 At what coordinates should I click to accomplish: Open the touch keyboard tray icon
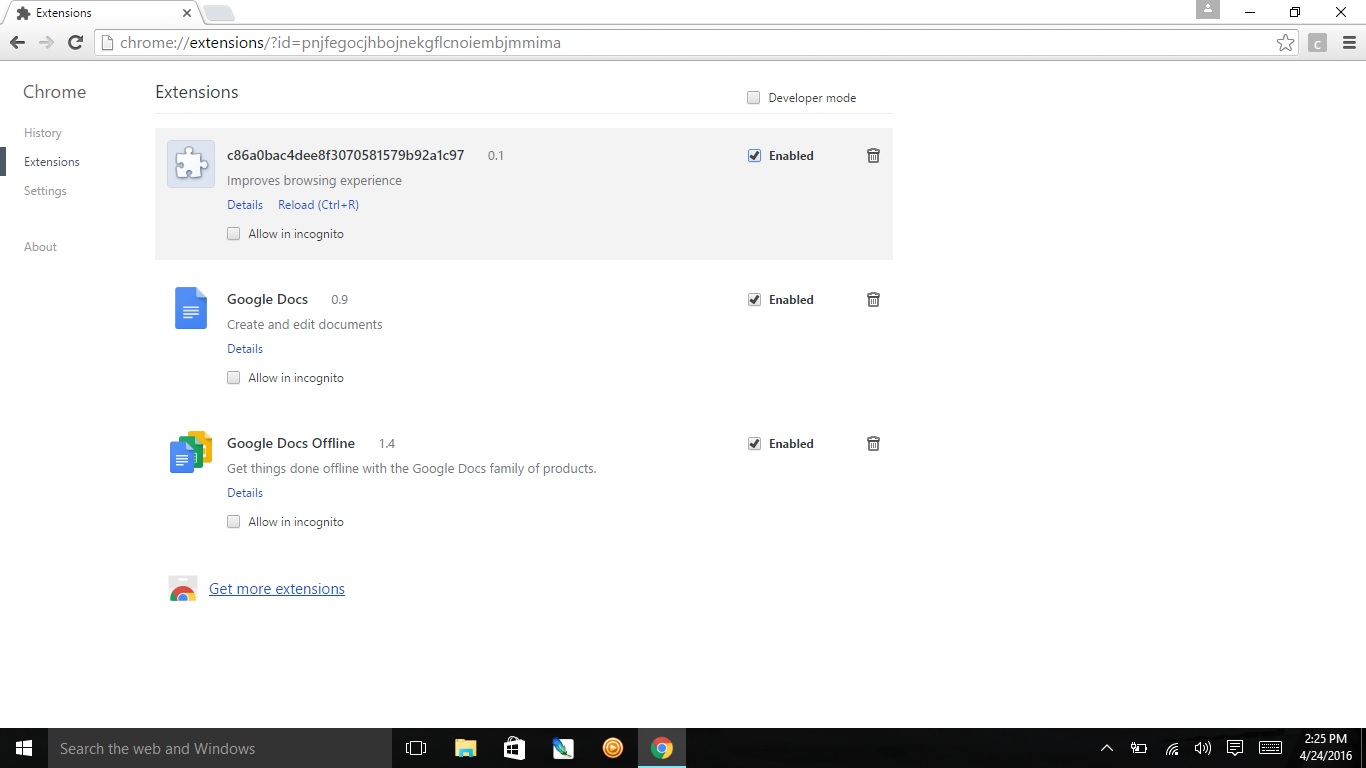coord(1271,748)
